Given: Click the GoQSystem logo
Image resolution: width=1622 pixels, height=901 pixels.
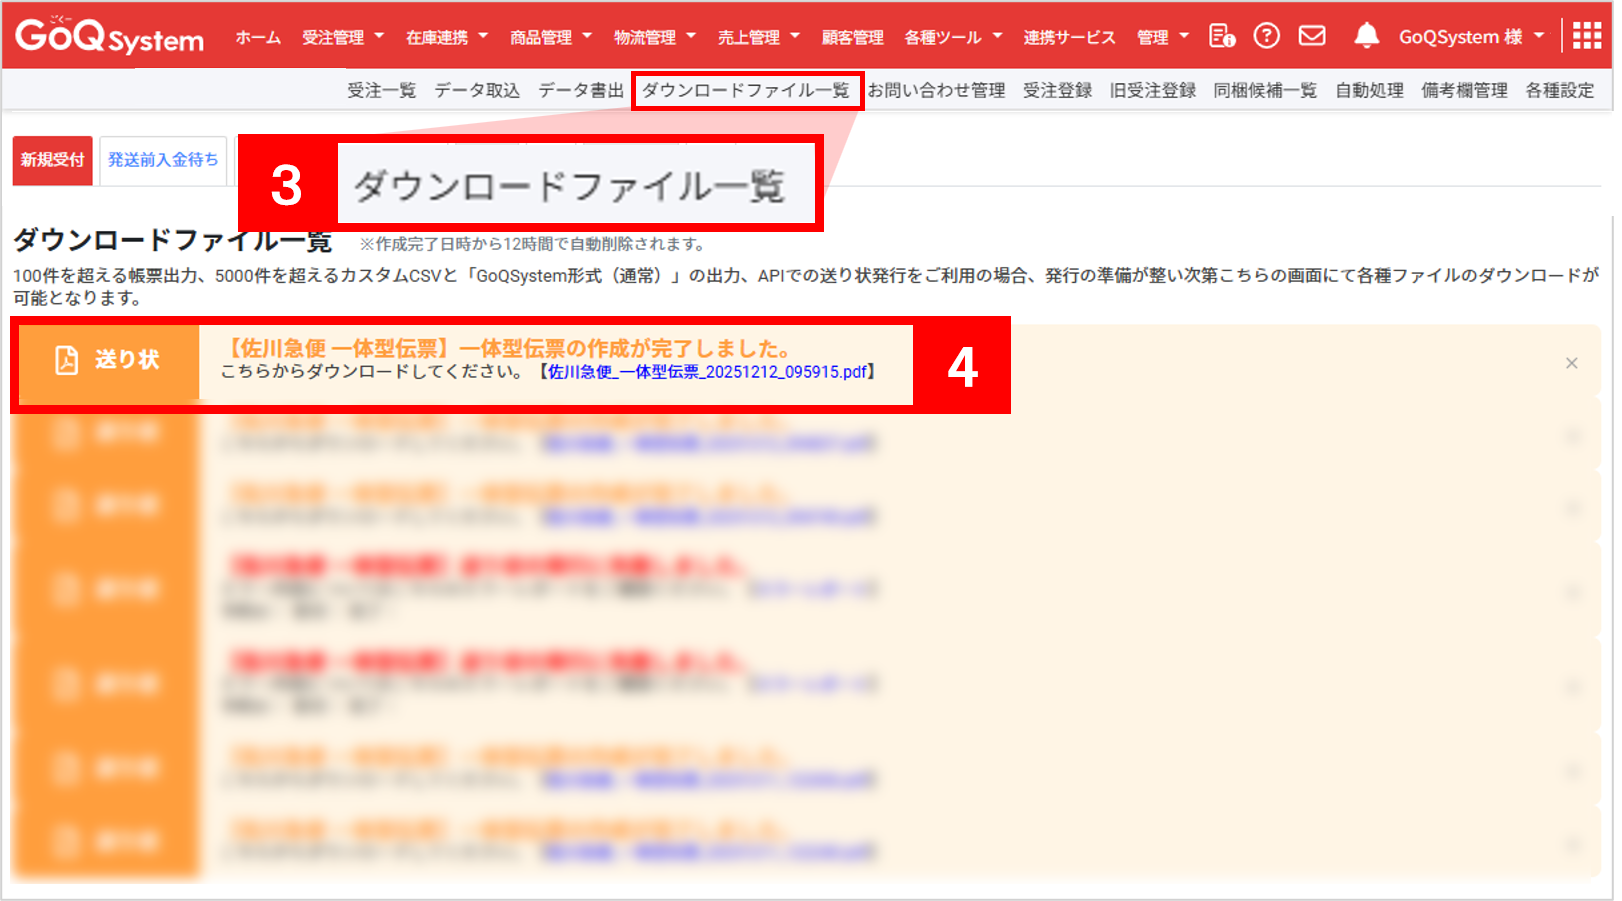Looking at the screenshot, I should (x=109, y=37).
